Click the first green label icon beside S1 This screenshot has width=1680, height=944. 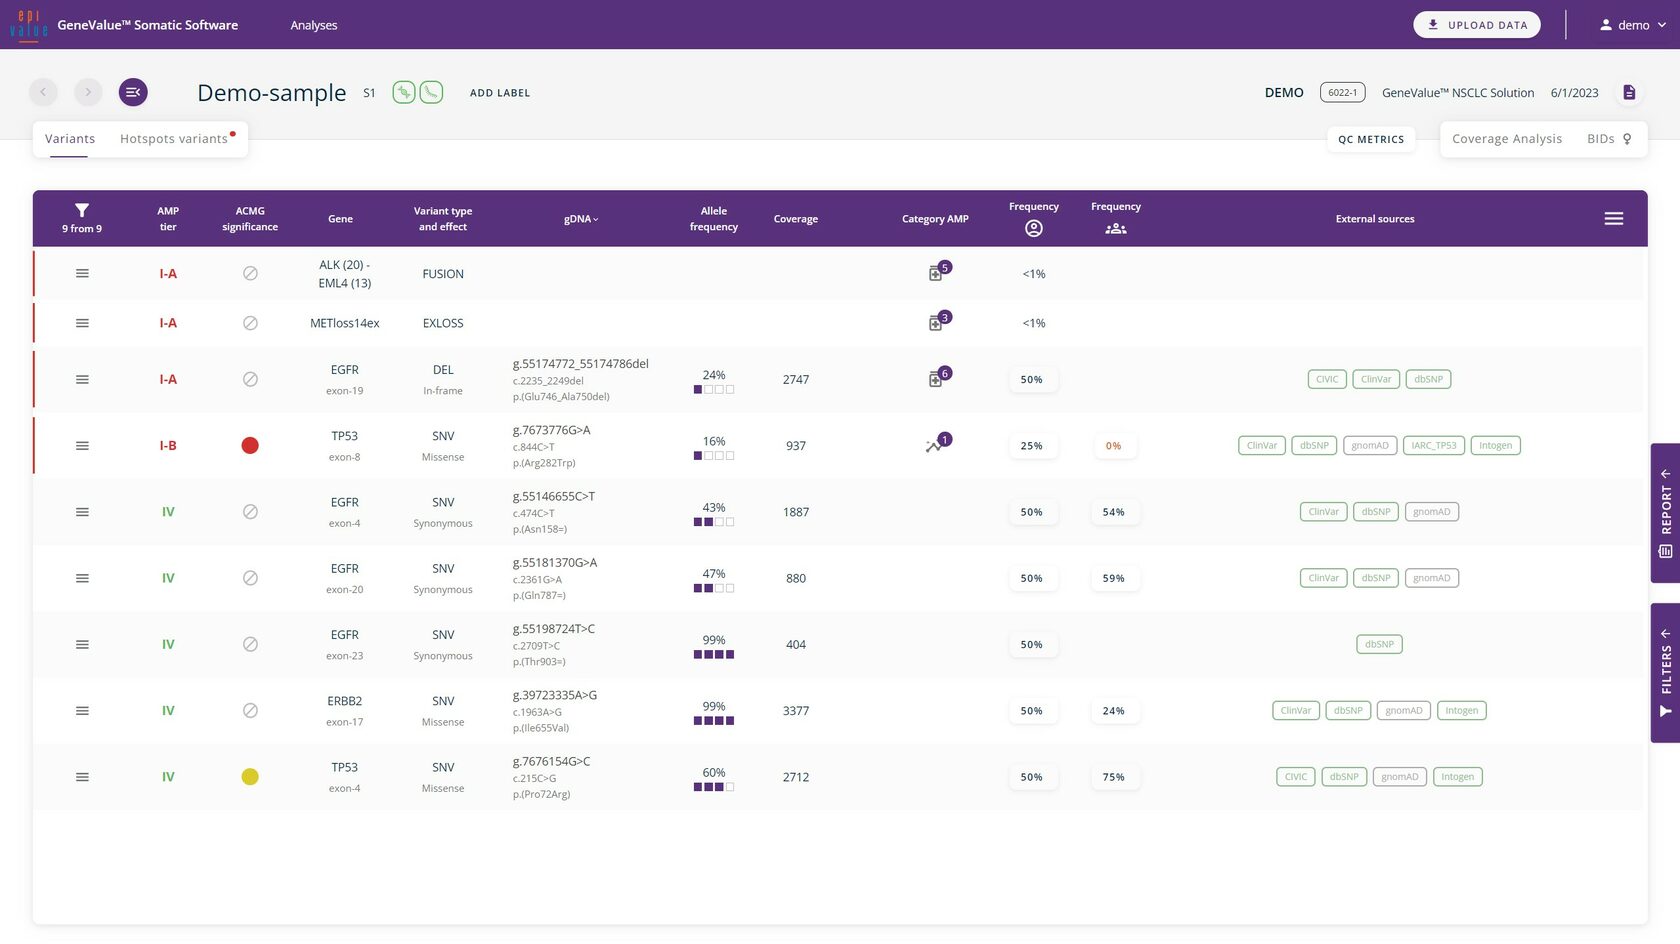click(x=403, y=93)
